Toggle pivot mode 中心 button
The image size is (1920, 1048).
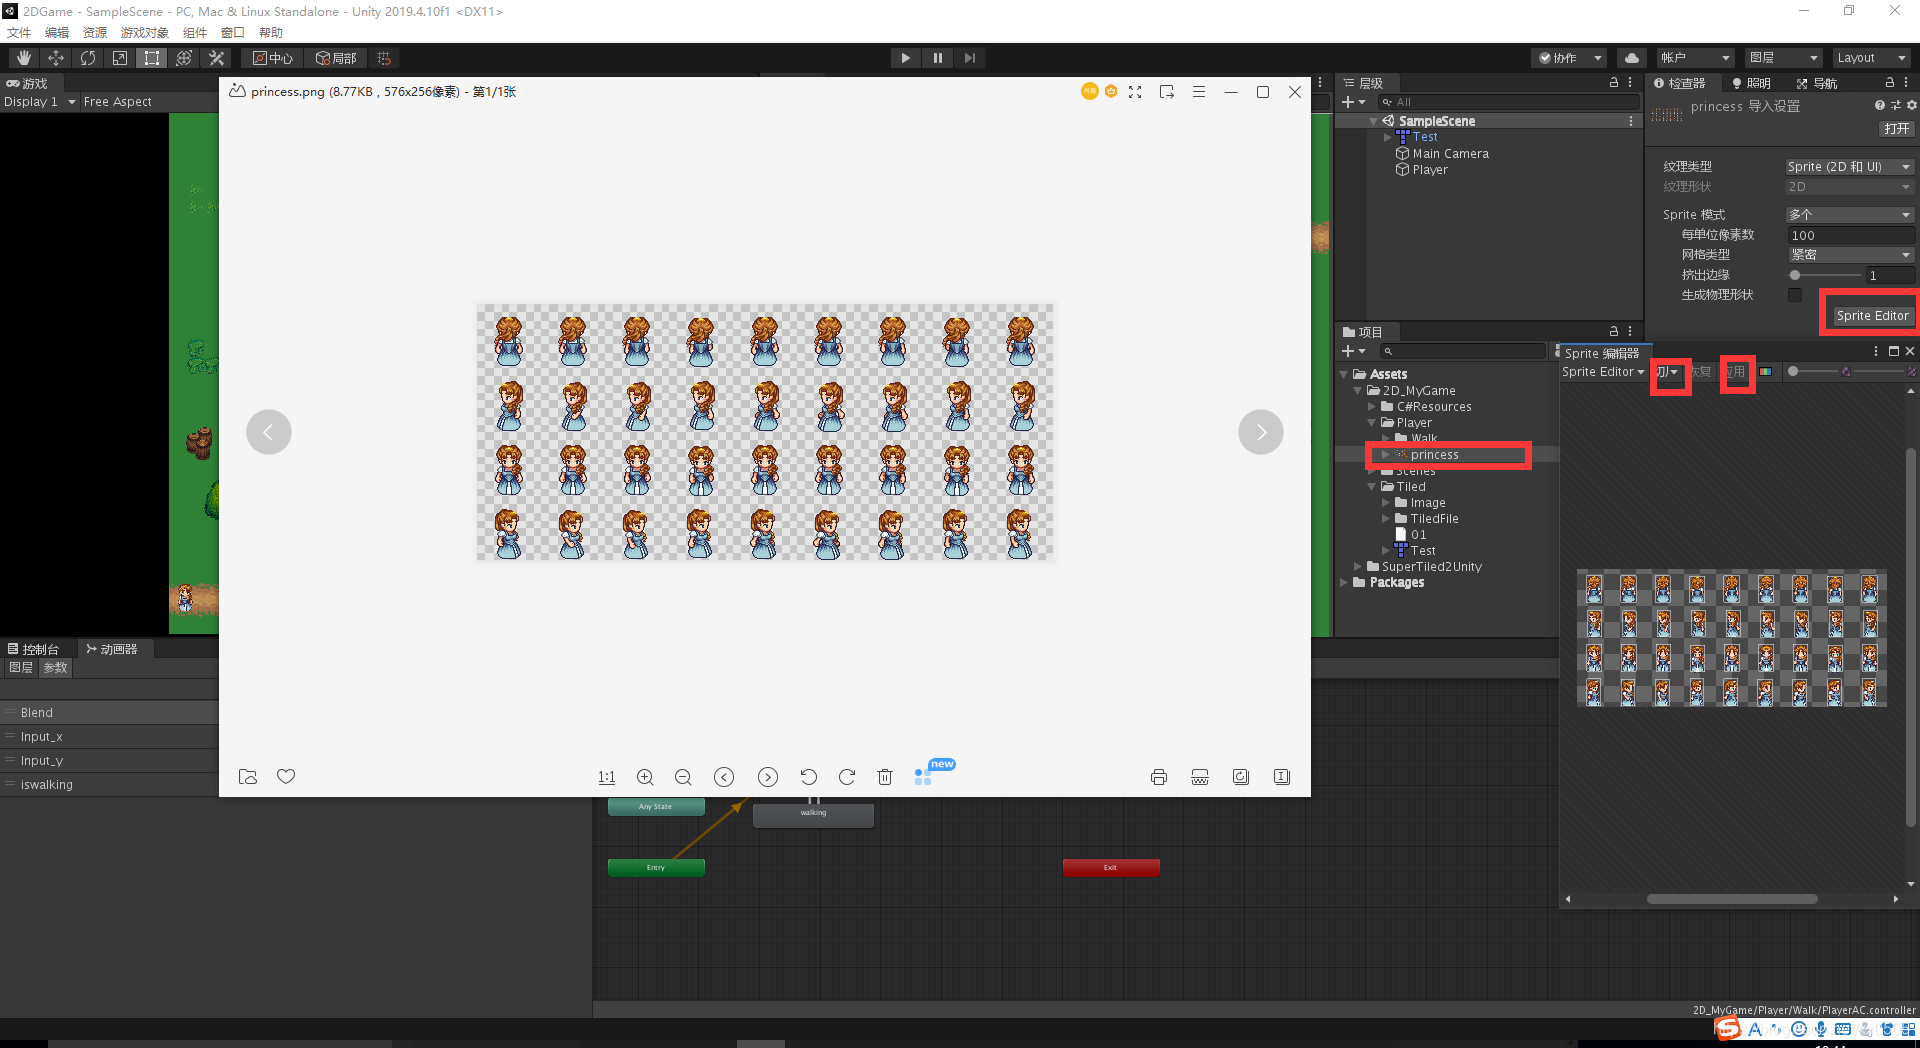pos(273,58)
